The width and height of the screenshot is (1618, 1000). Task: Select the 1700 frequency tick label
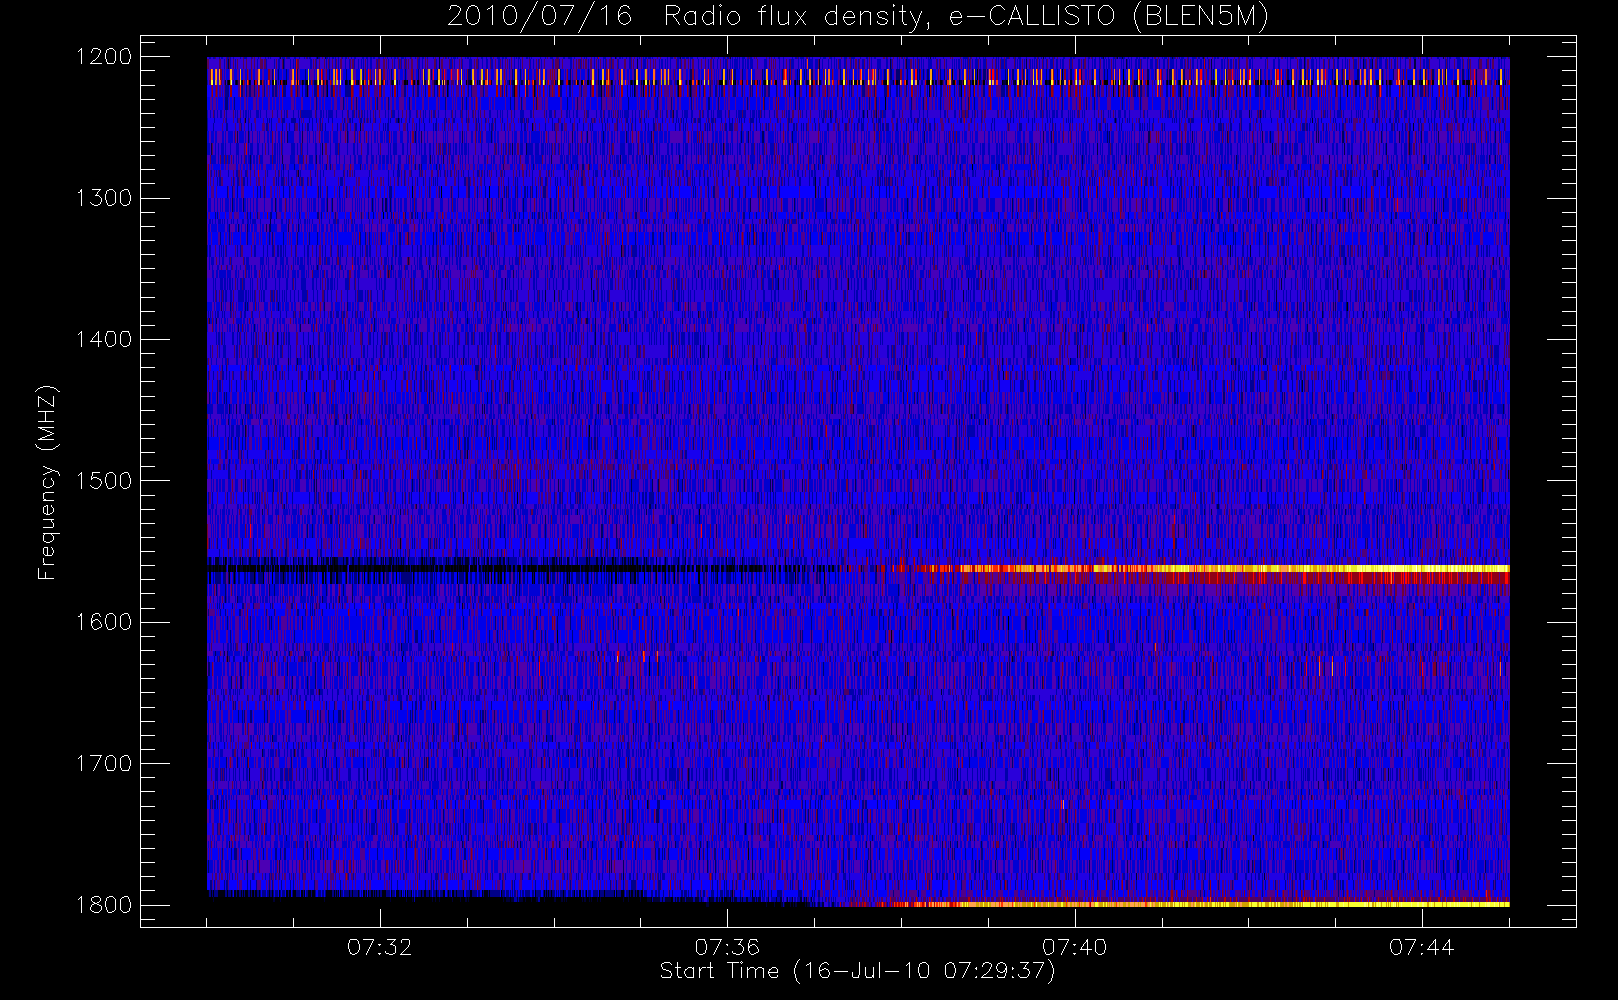pyautogui.click(x=104, y=763)
